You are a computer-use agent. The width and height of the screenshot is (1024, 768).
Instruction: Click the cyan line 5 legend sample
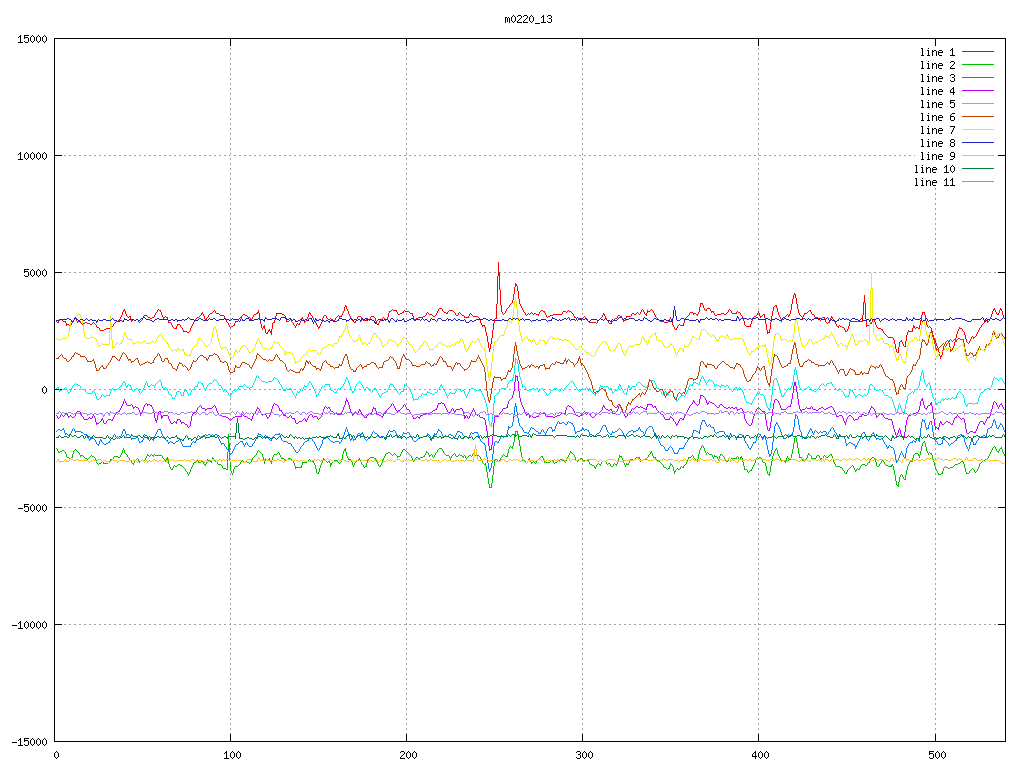(978, 104)
